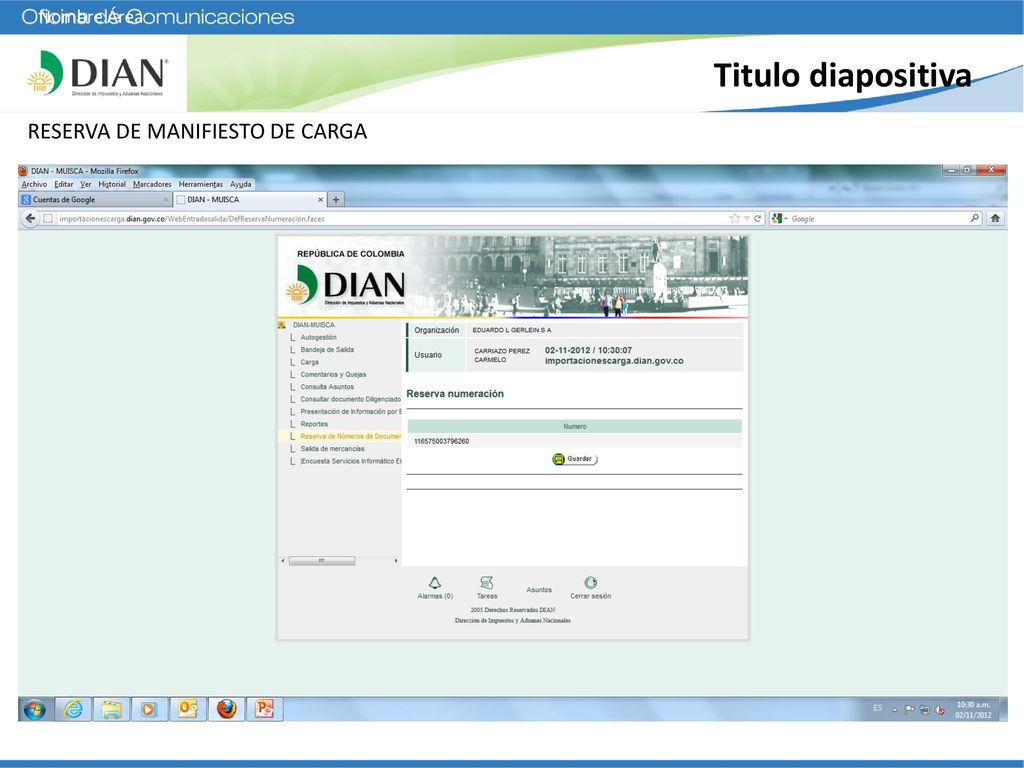Open the Editar menu
Screen dimensions: 1024x768
(63, 184)
